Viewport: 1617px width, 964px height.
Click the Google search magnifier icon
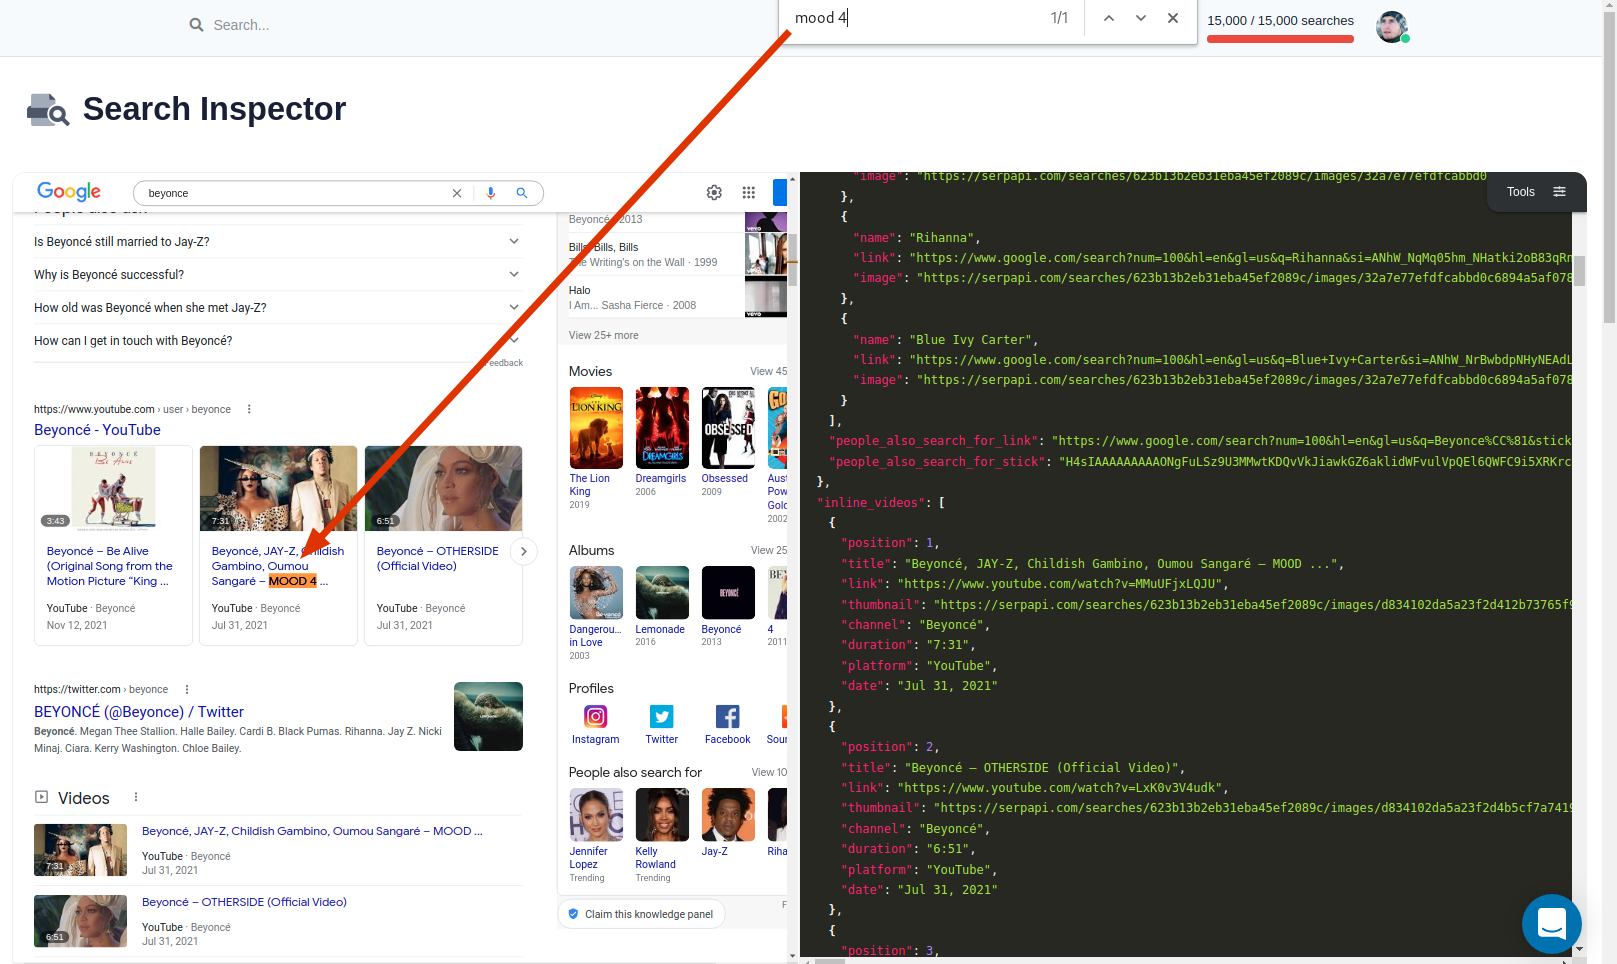(522, 192)
